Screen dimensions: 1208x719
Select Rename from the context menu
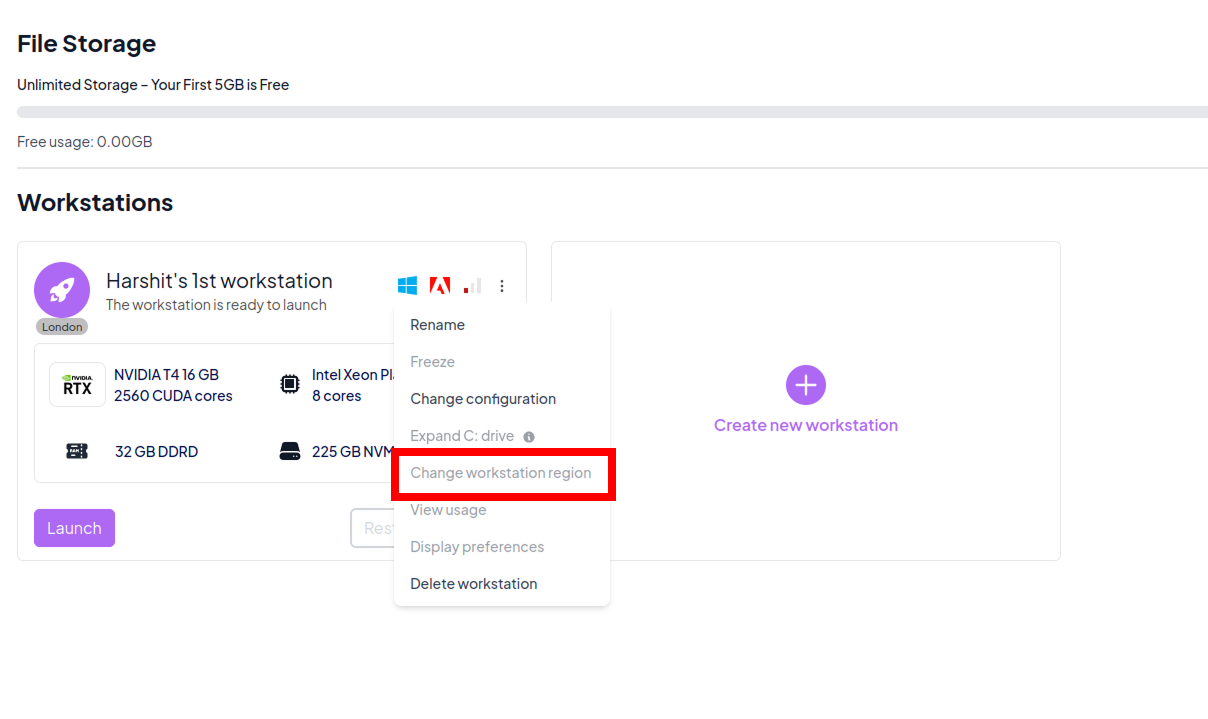(437, 325)
